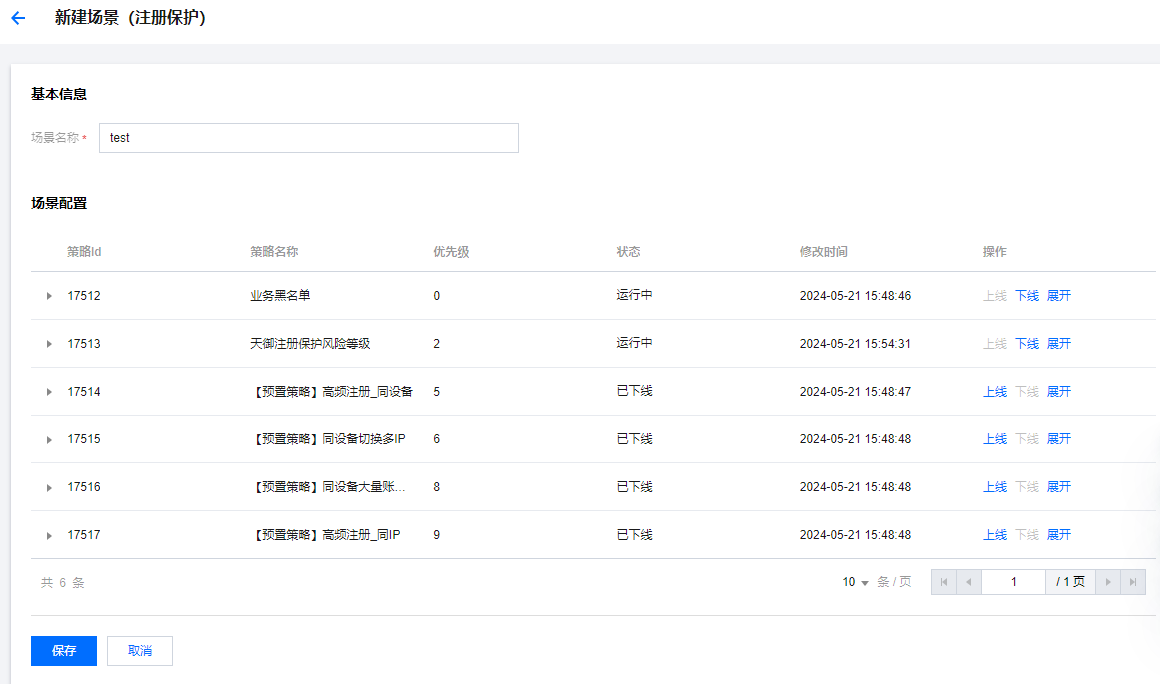Select policy name 【预置策略】同设备切换多IP
Viewport: 1160px width, 684px height.
[328, 439]
